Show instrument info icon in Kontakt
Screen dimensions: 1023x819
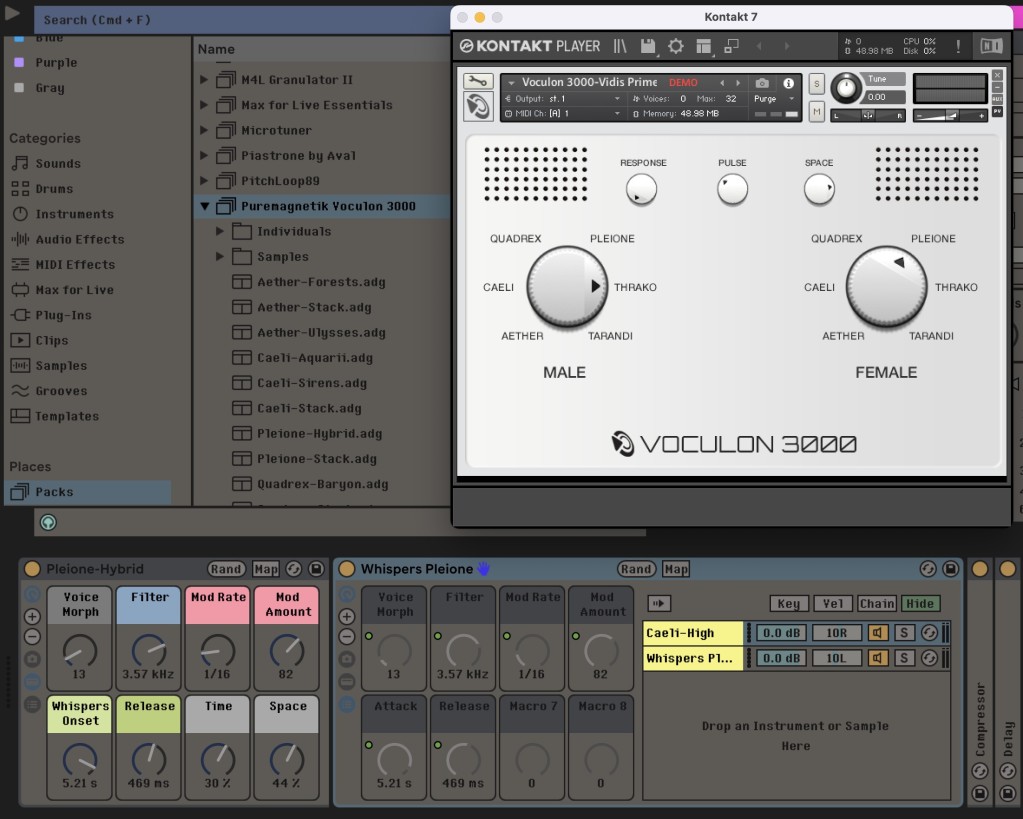click(x=788, y=83)
